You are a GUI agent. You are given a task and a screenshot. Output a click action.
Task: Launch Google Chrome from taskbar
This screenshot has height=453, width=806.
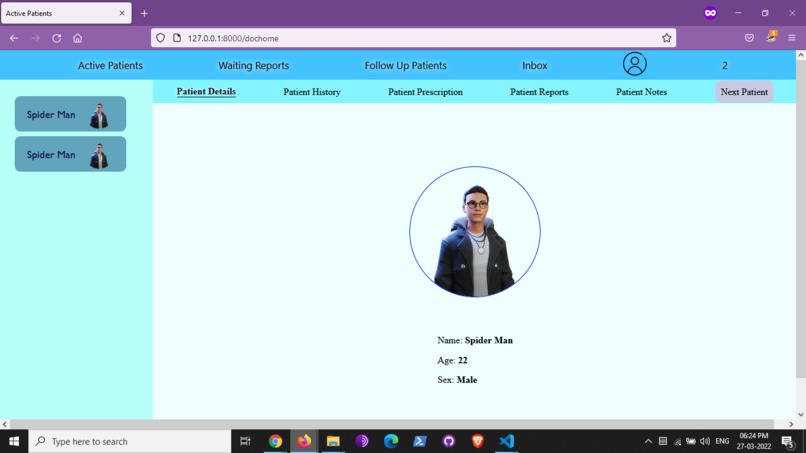pyautogui.click(x=275, y=441)
